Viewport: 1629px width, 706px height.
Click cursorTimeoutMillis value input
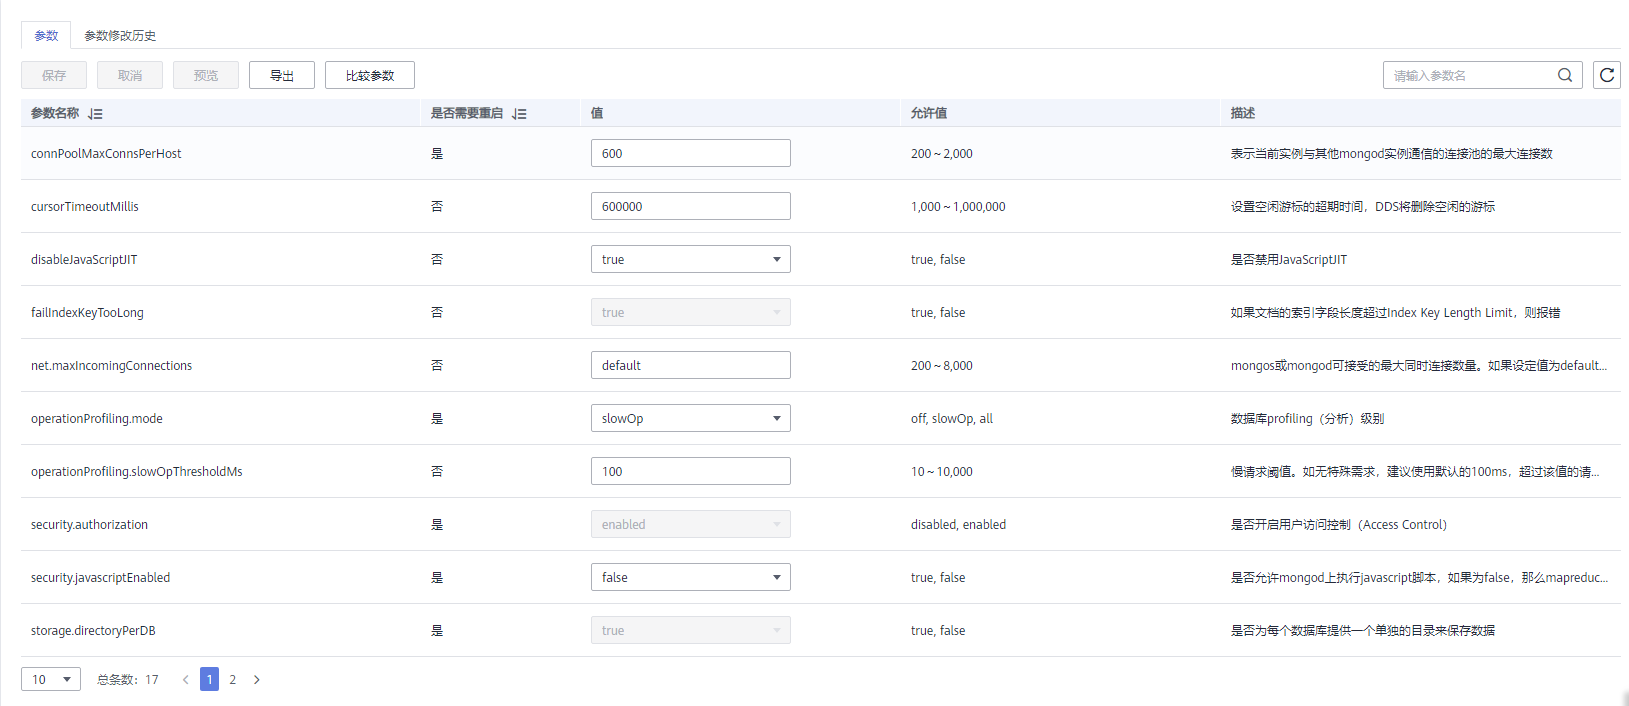(690, 207)
